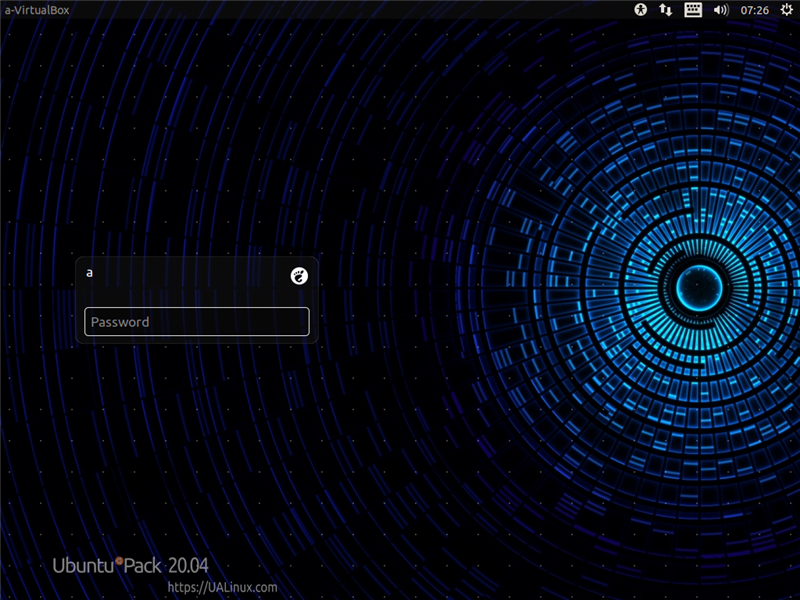The image size is (800, 600).
Task: Open the on-screen keyboard layout indicator
Action: coord(693,10)
